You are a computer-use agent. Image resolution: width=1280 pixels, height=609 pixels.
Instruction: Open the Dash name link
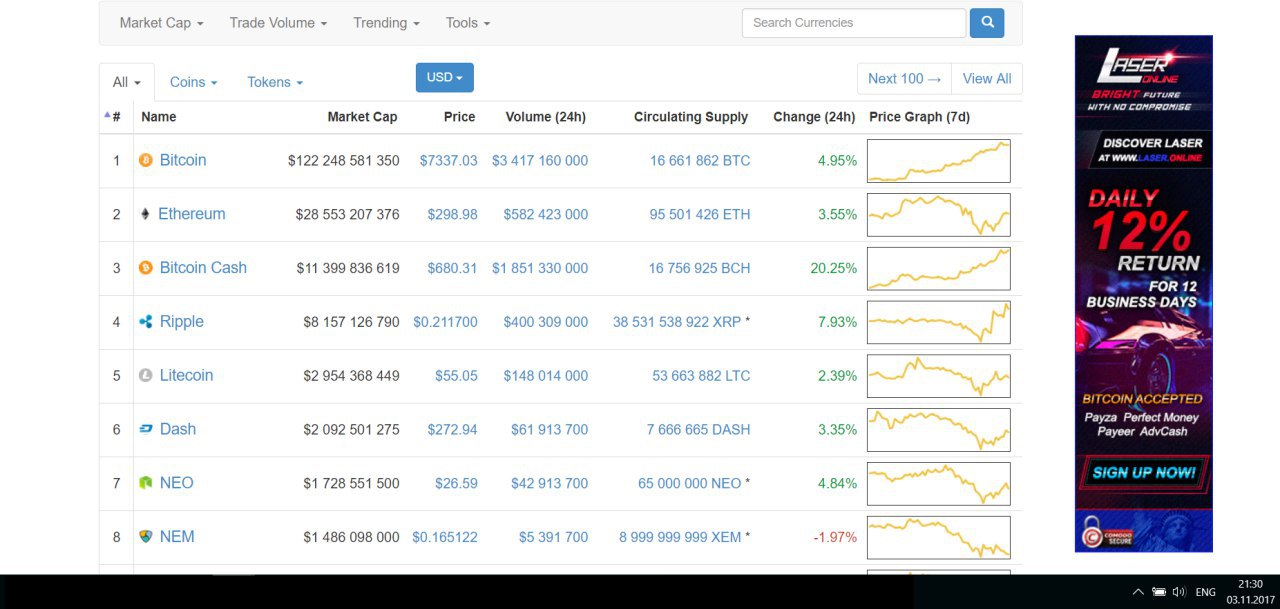click(178, 429)
